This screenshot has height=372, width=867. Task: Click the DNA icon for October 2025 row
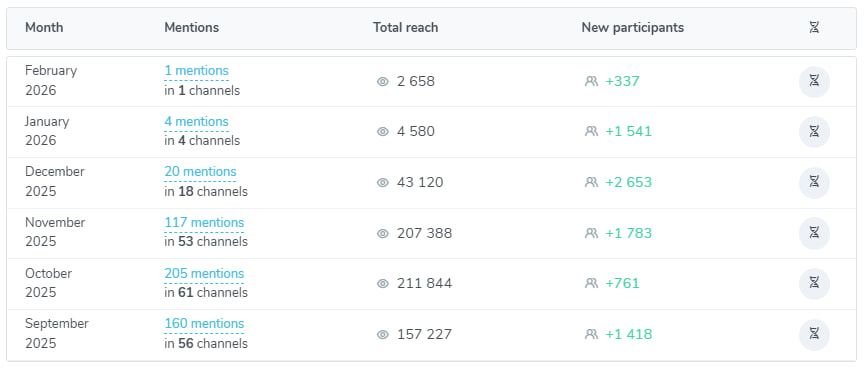tap(814, 284)
